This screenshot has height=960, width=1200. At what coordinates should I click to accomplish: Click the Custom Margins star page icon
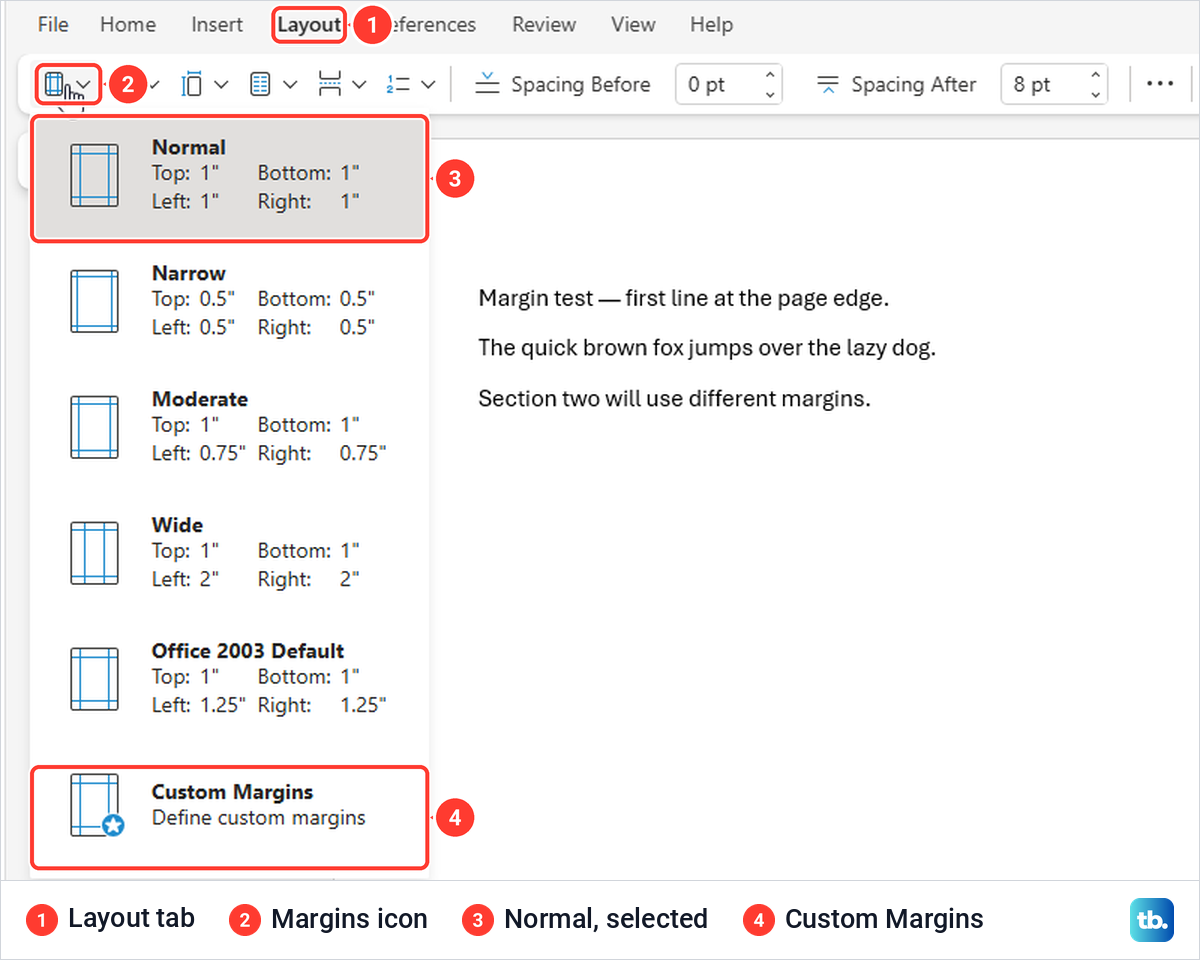[97, 806]
